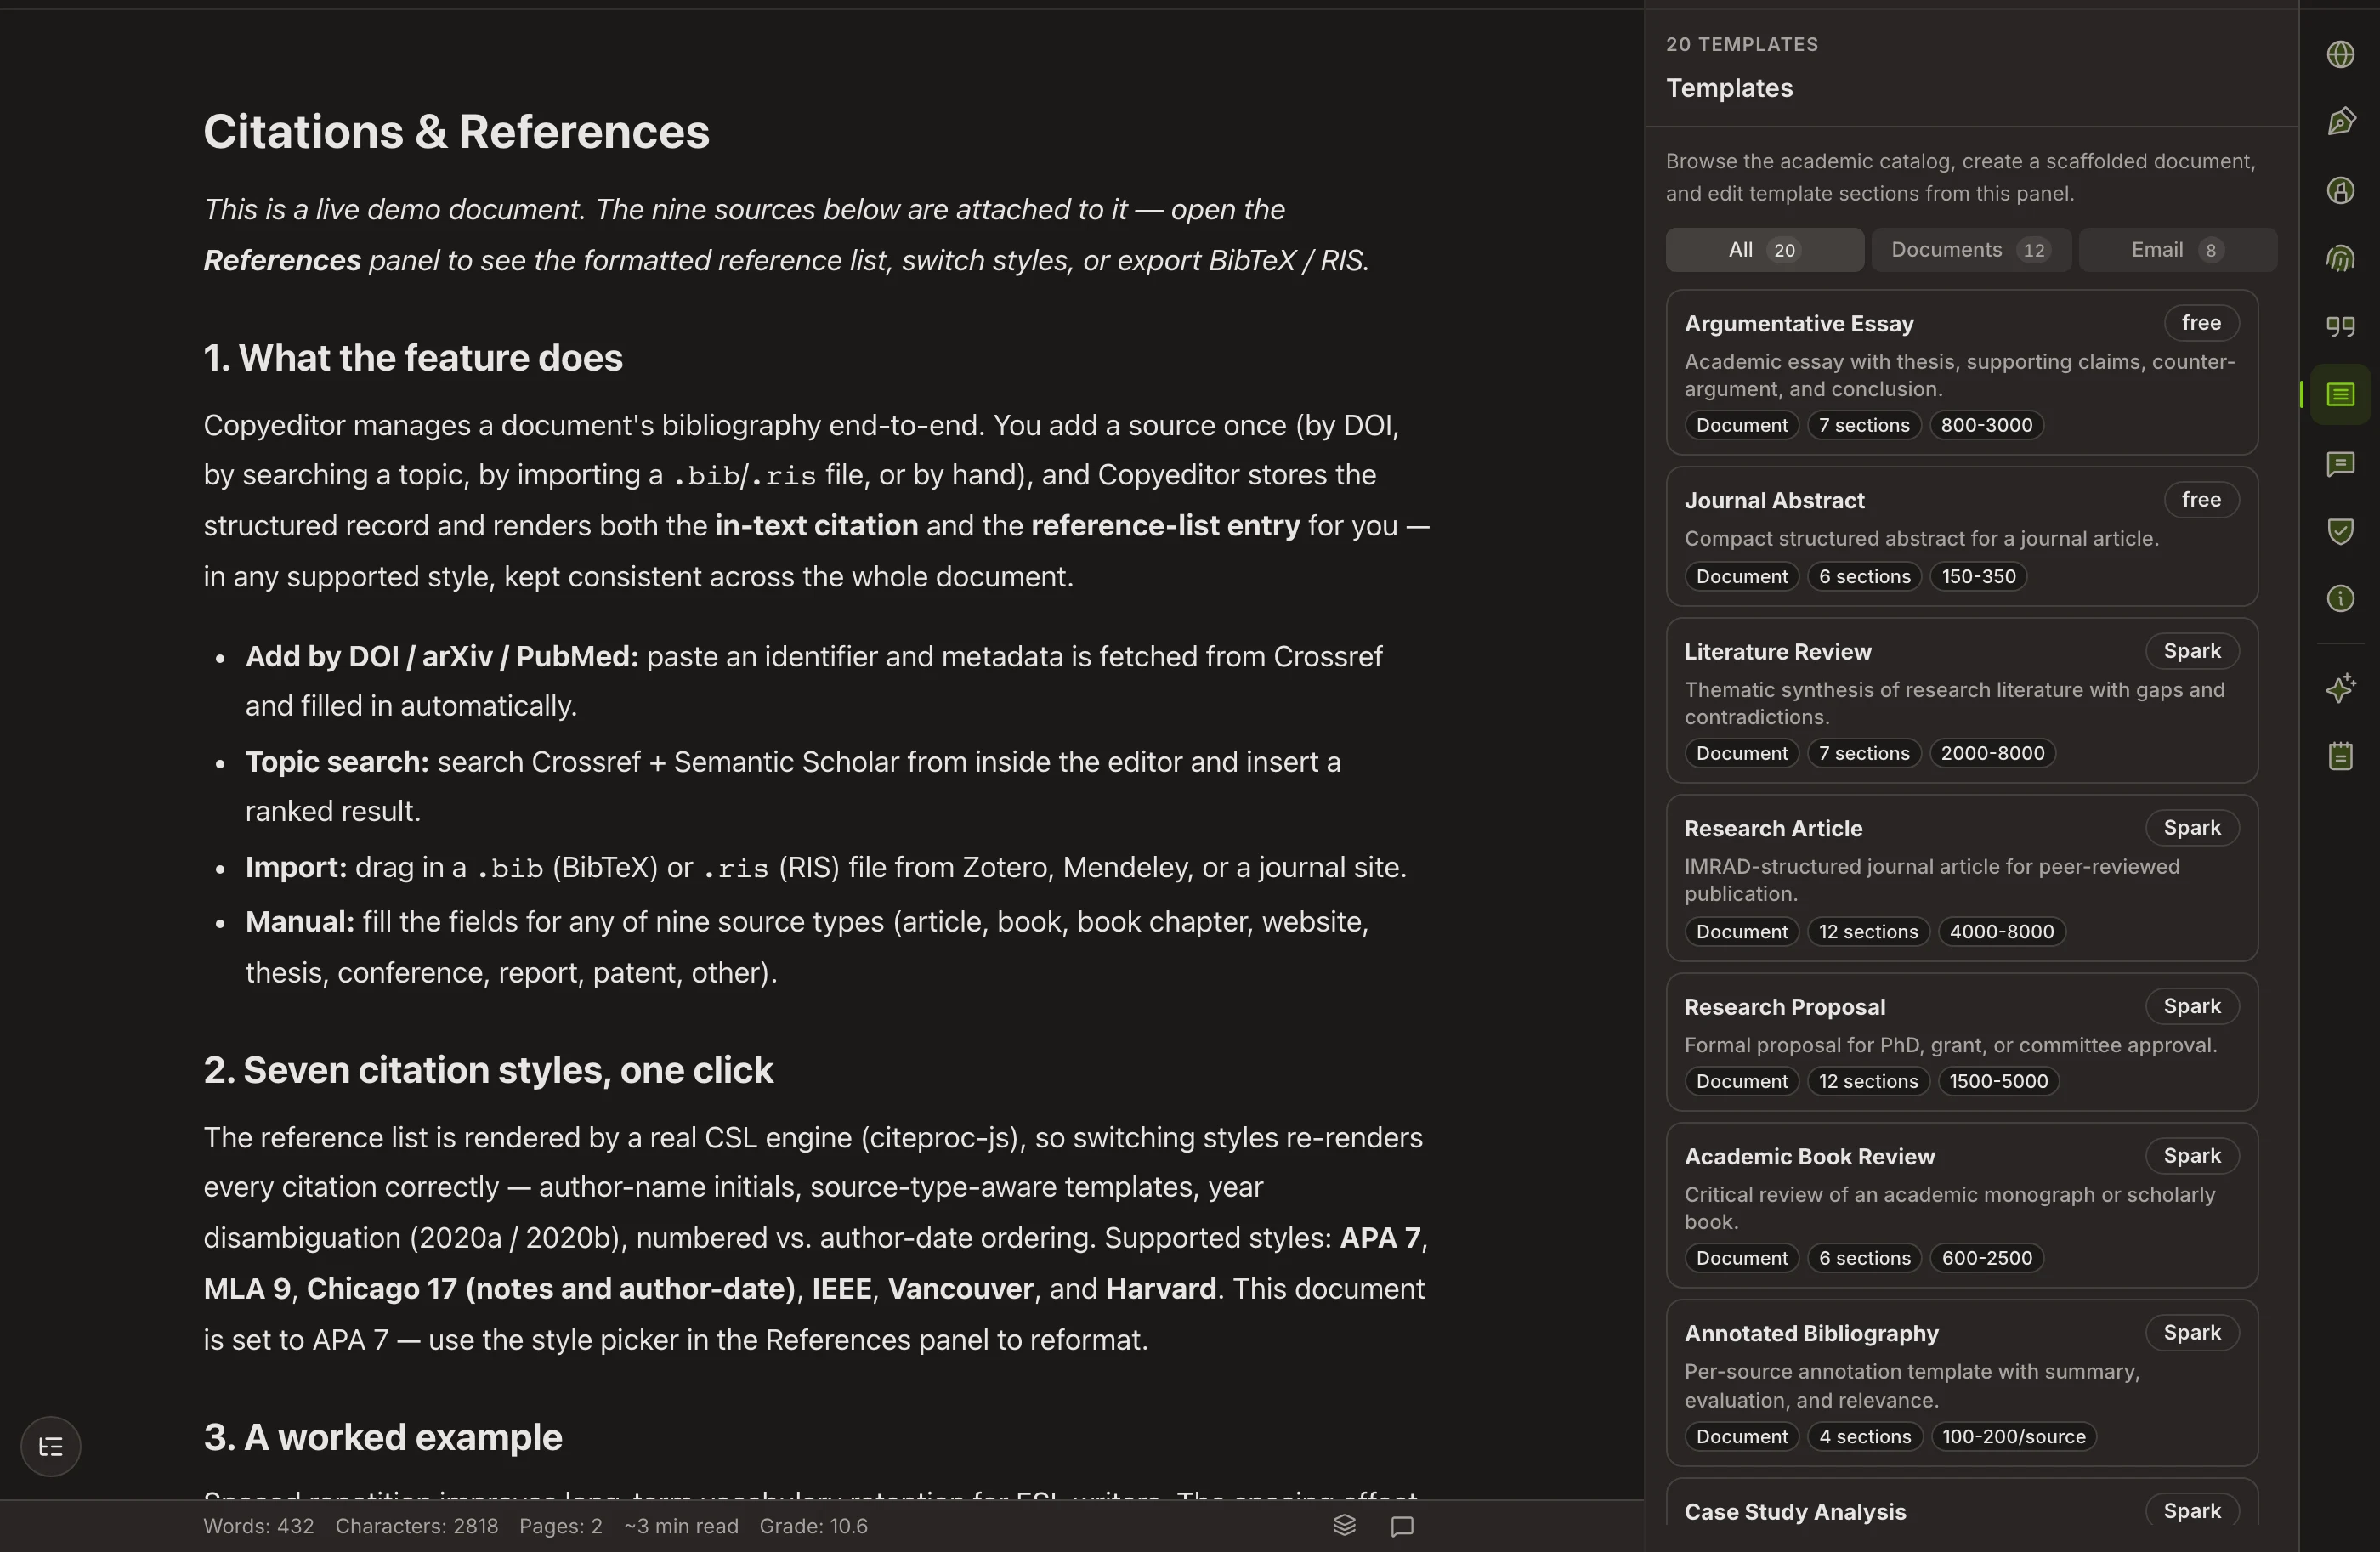Click the Spark badge on Case Study Analysis

(2192, 1511)
